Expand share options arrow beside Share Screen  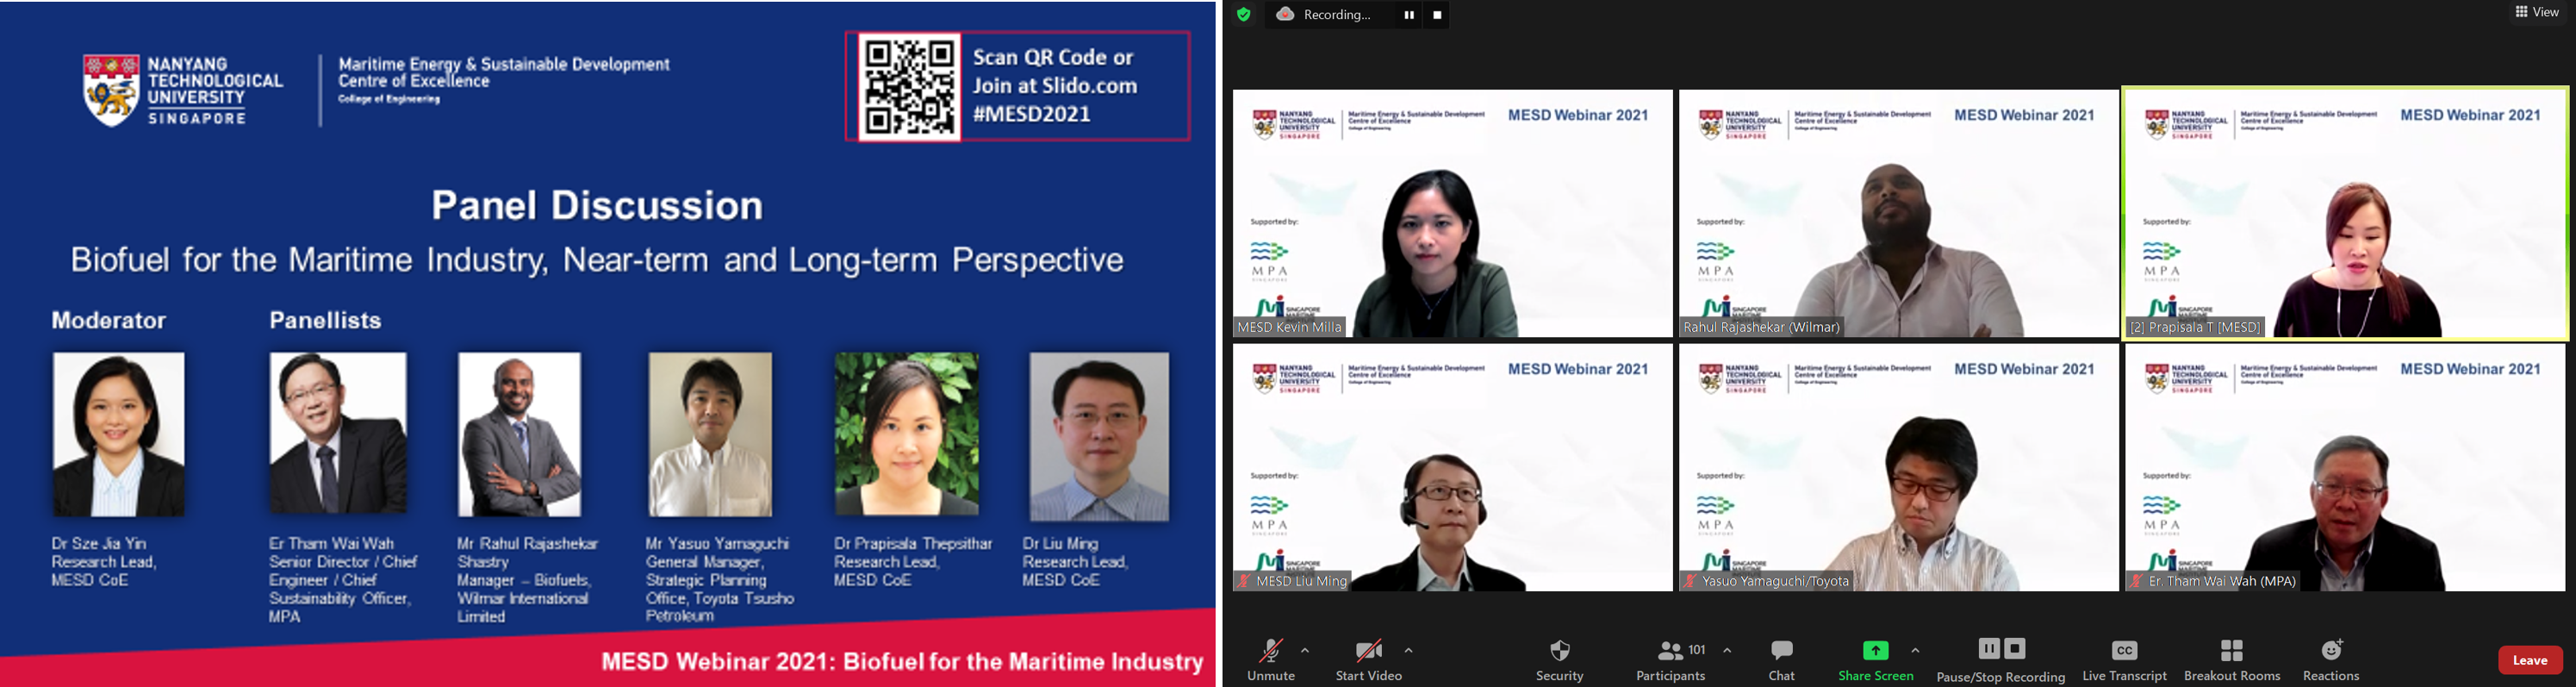click(x=1915, y=650)
